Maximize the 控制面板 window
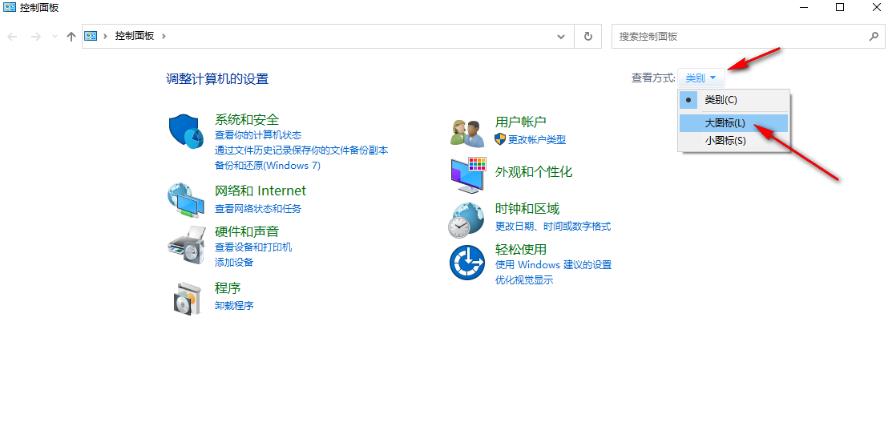Viewport: 892px width, 442px height. (840, 7)
